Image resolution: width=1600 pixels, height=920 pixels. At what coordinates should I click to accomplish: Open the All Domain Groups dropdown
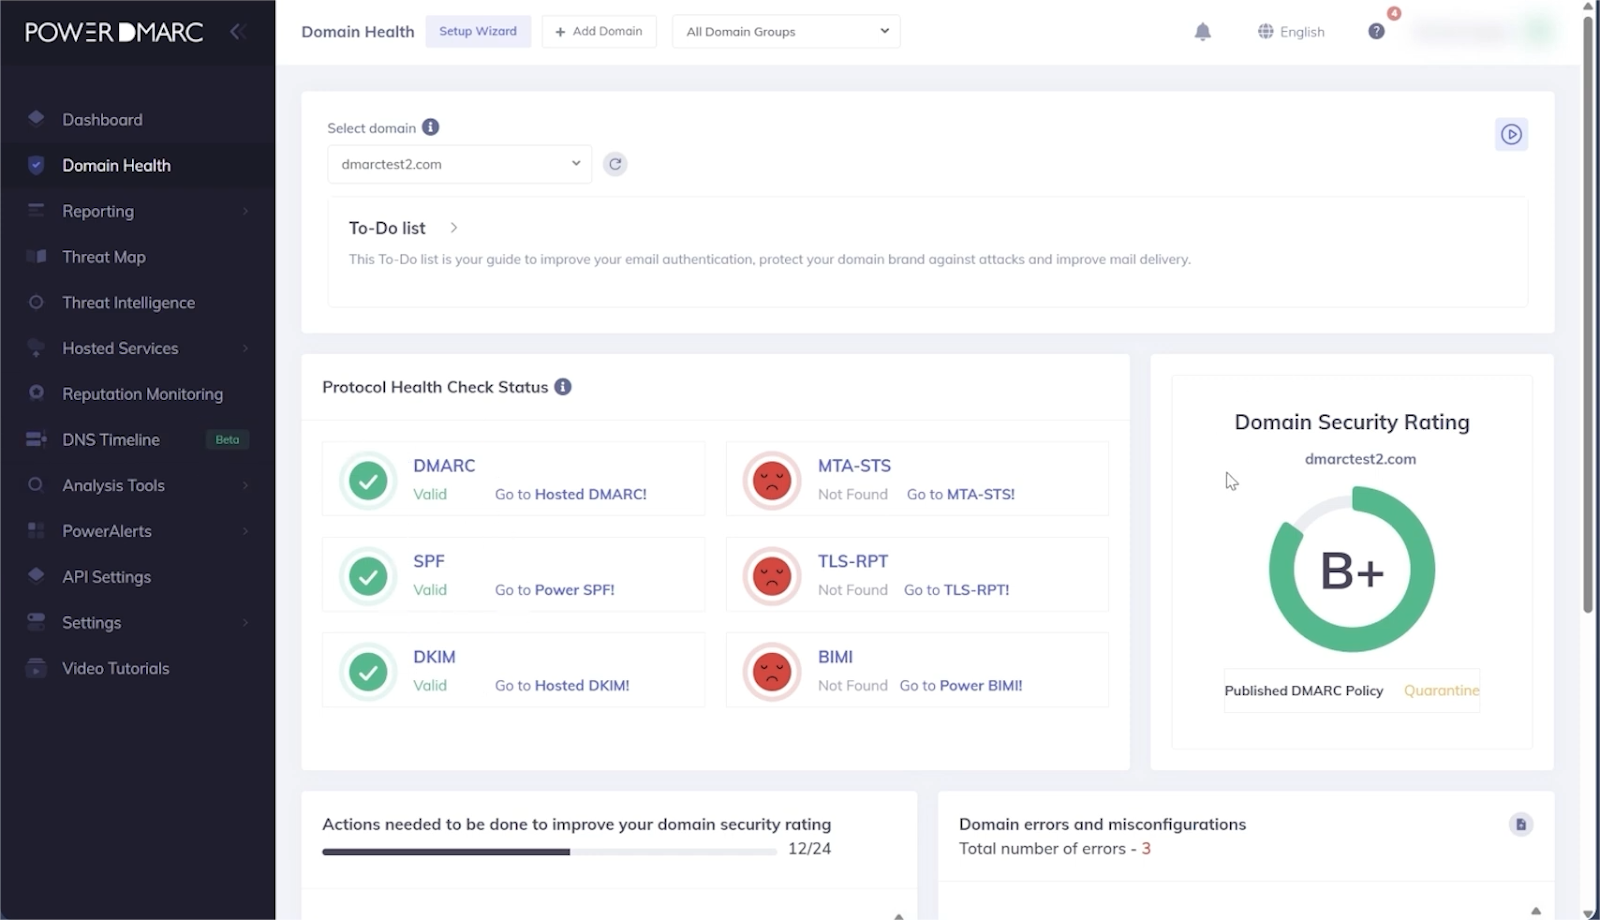click(786, 32)
